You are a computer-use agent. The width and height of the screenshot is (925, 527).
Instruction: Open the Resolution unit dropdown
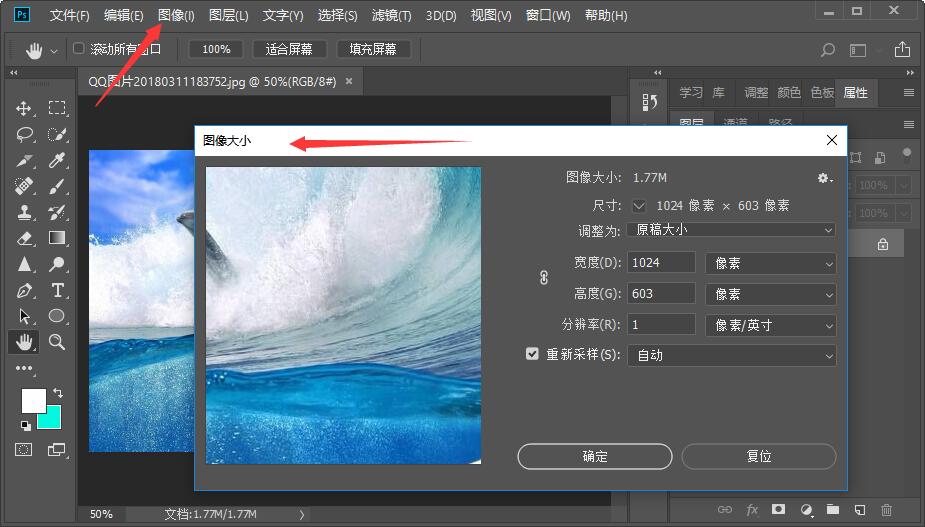click(770, 325)
